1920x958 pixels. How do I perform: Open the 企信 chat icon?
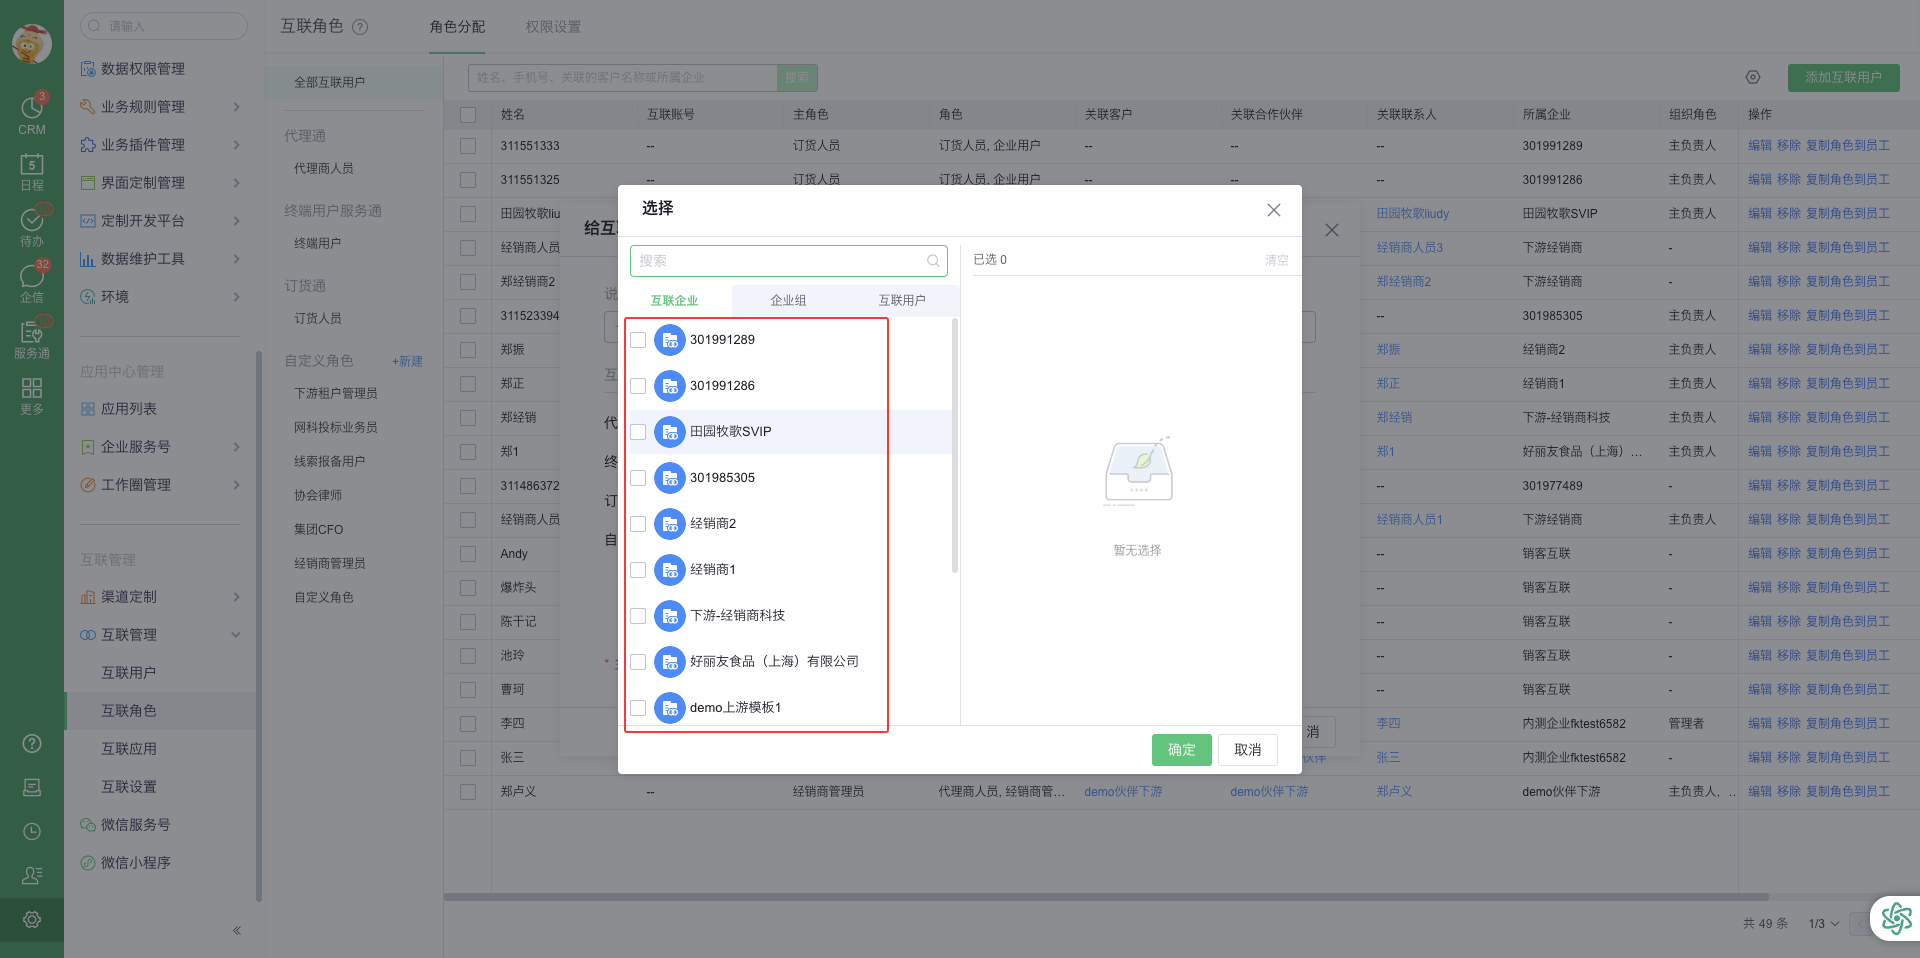point(31,282)
